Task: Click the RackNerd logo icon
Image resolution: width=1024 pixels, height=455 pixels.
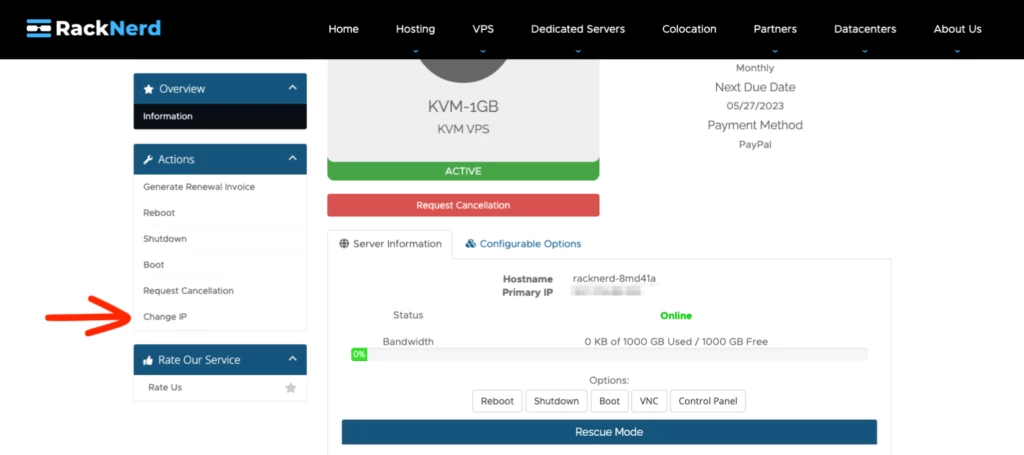Action: click(39, 28)
